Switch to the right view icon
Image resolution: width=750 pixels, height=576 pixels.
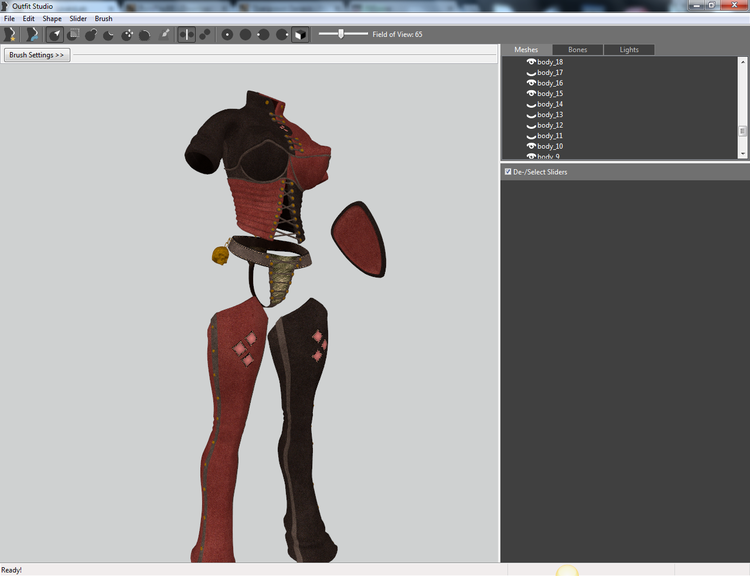[282, 34]
